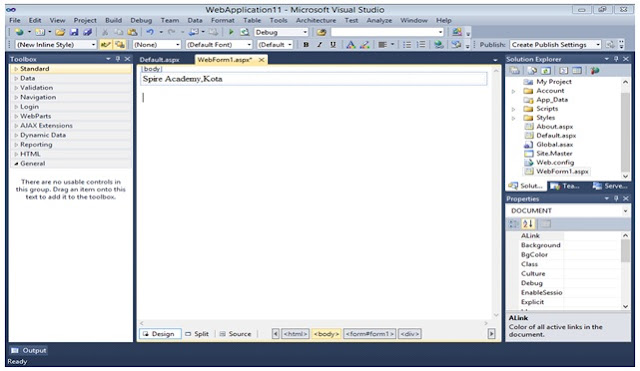This screenshot has width=640, height=371.
Task: Save the current file with the Save icon
Action: [x=74, y=32]
